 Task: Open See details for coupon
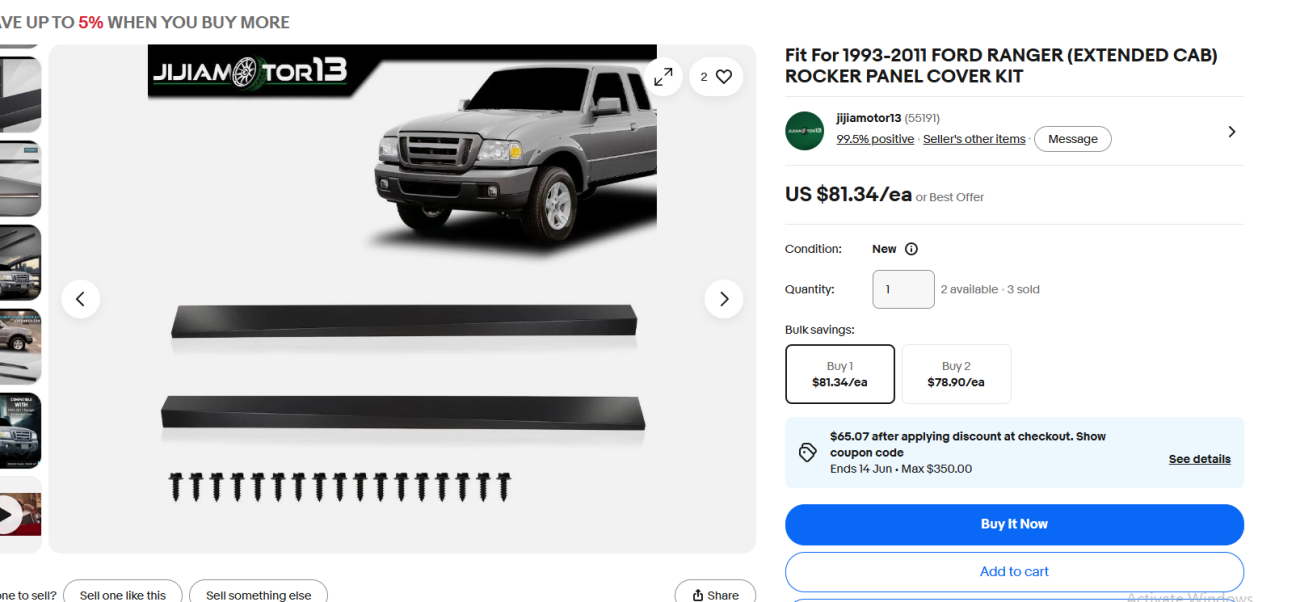(x=1199, y=459)
